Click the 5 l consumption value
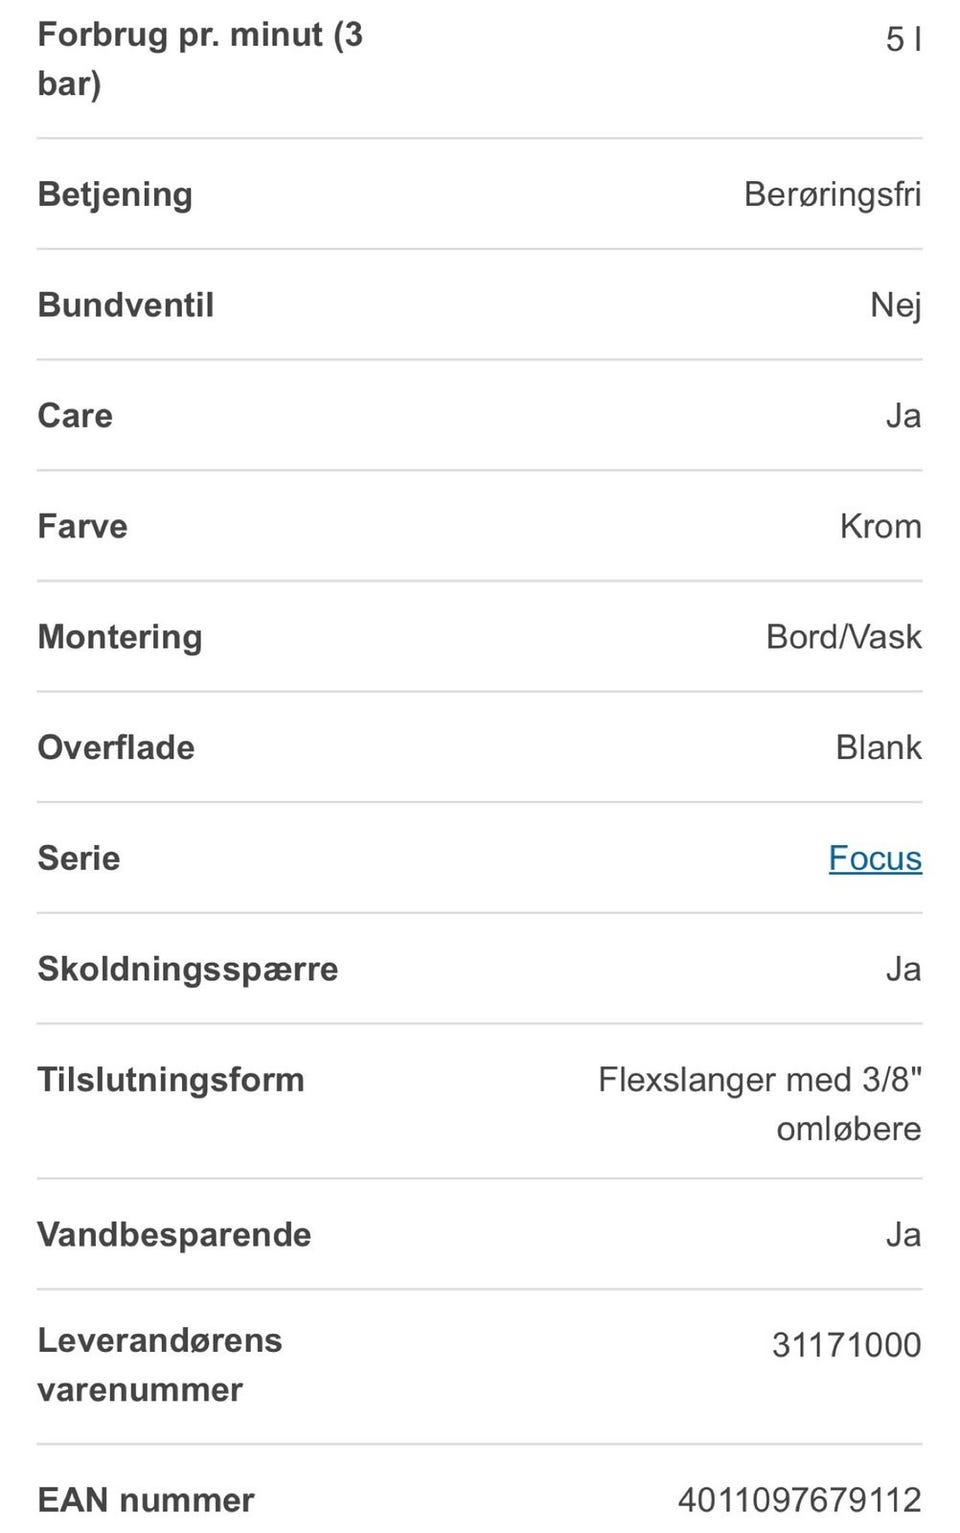The width and height of the screenshot is (960, 1533). point(903,39)
